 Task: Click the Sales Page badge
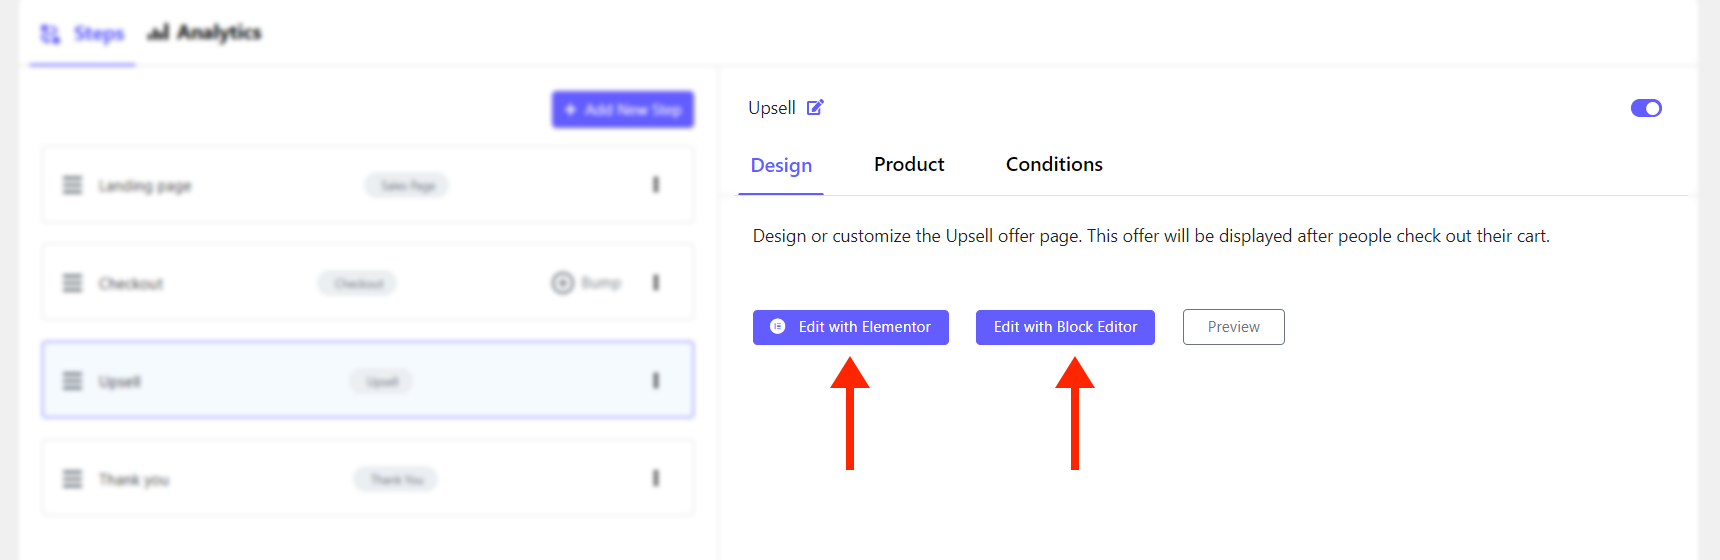click(407, 186)
